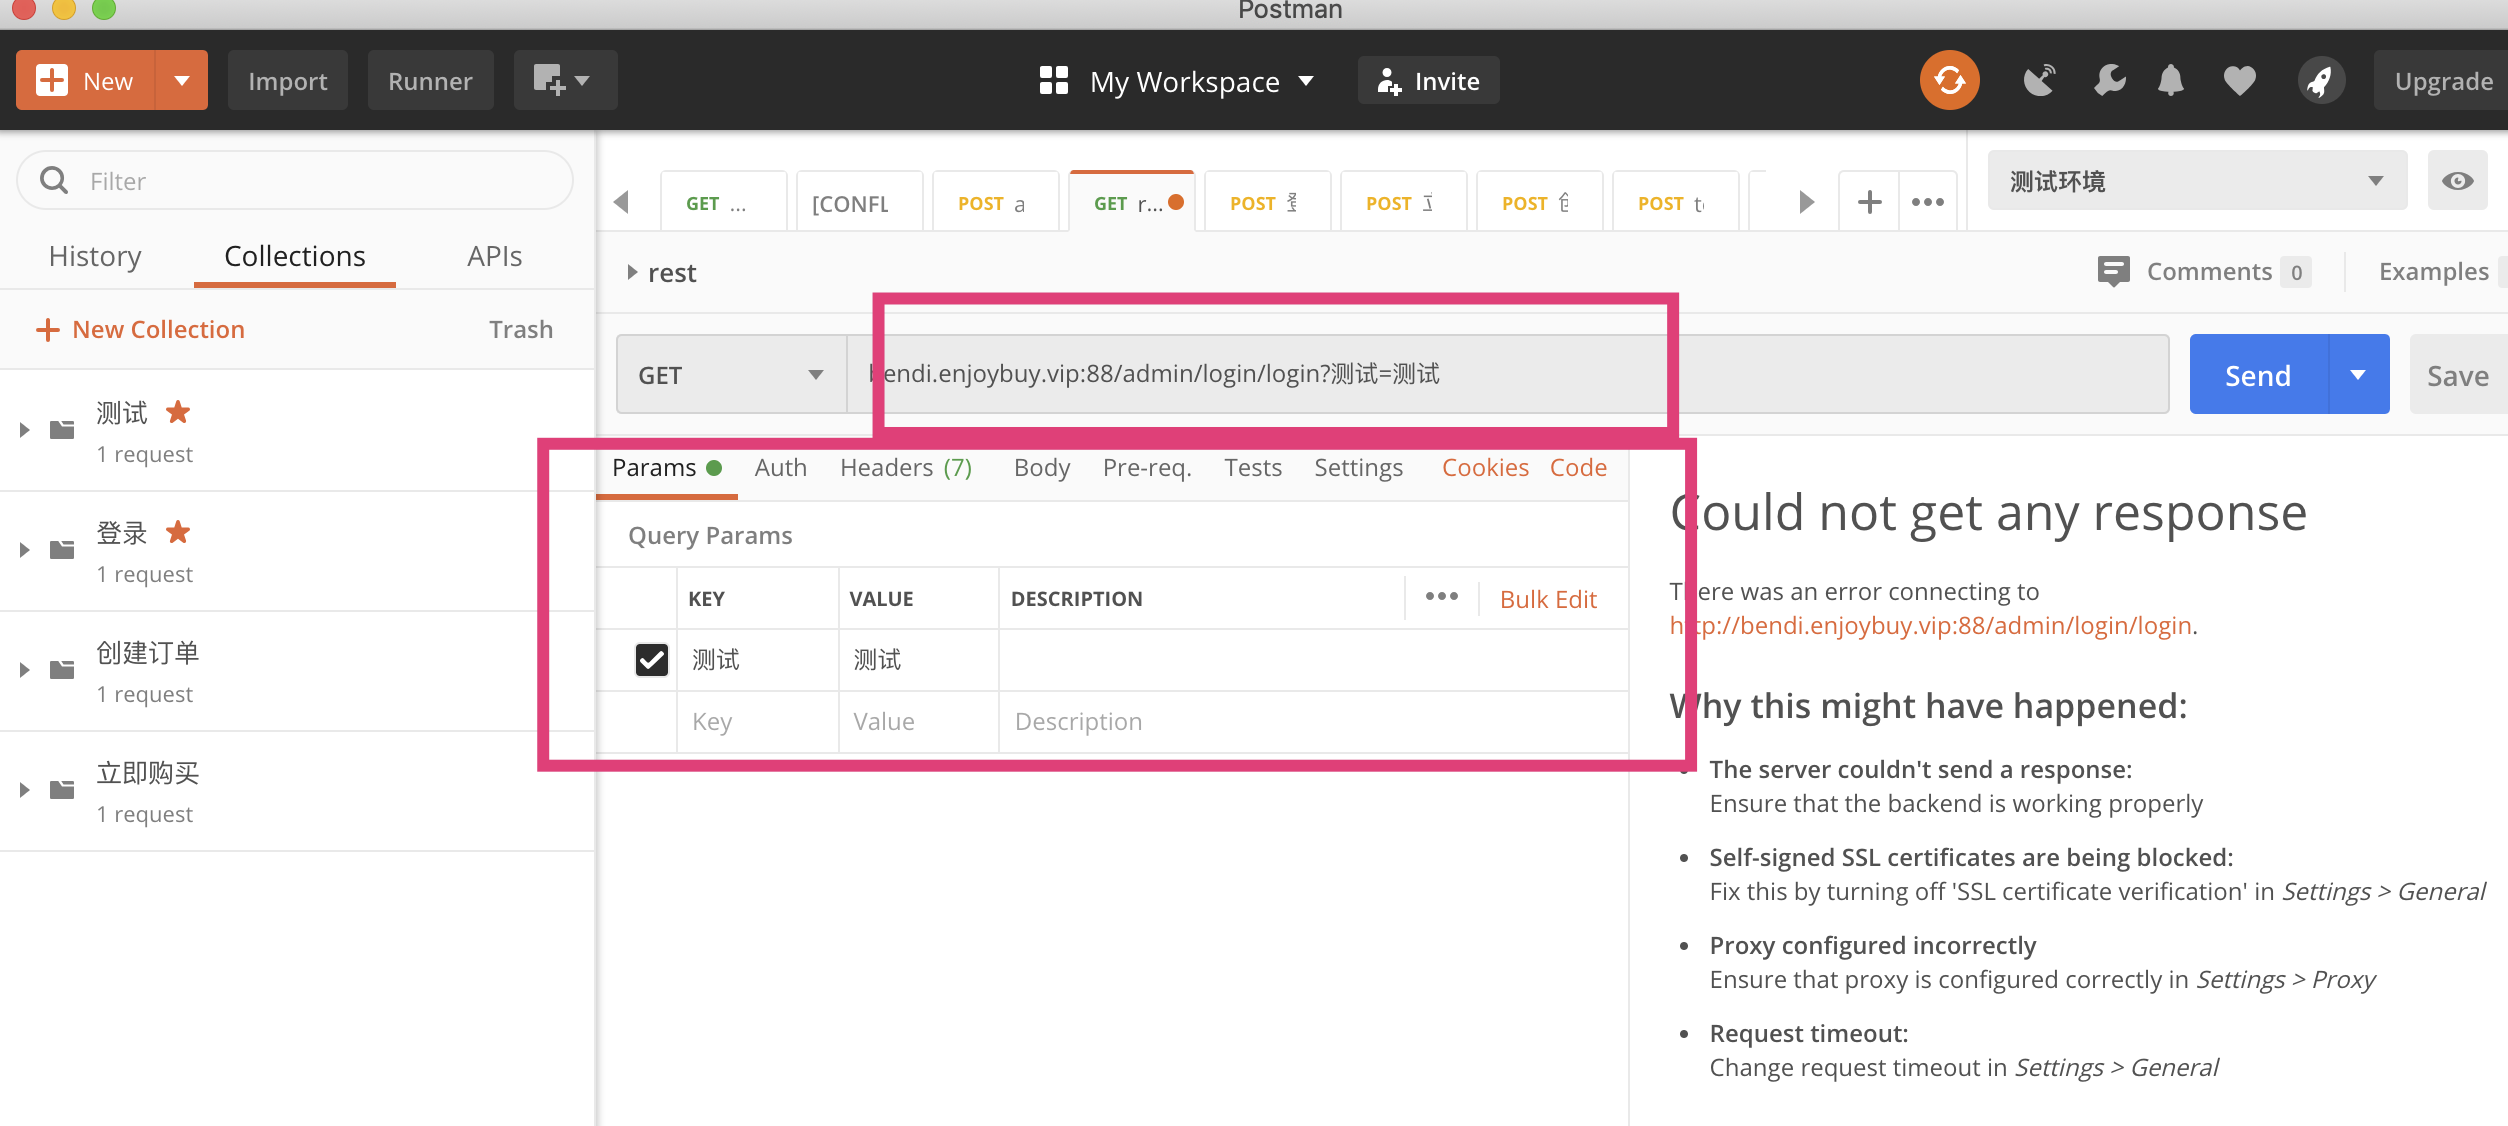Open the GET method dropdown
Screen dimensions: 2508x1126
[x=731, y=375]
